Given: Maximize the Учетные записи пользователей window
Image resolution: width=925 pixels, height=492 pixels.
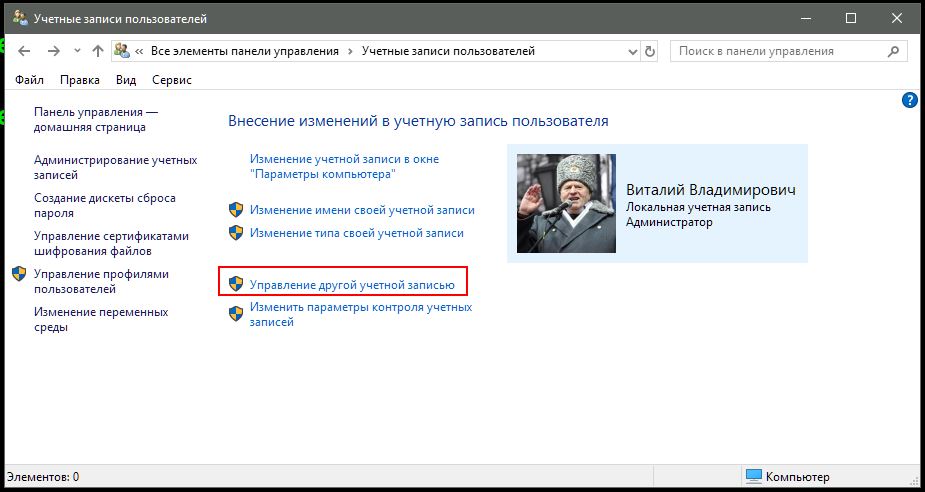Looking at the screenshot, I should [851, 18].
